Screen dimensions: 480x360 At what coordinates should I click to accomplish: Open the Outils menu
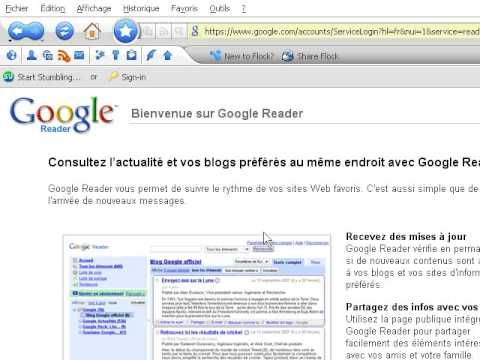point(220,8)
